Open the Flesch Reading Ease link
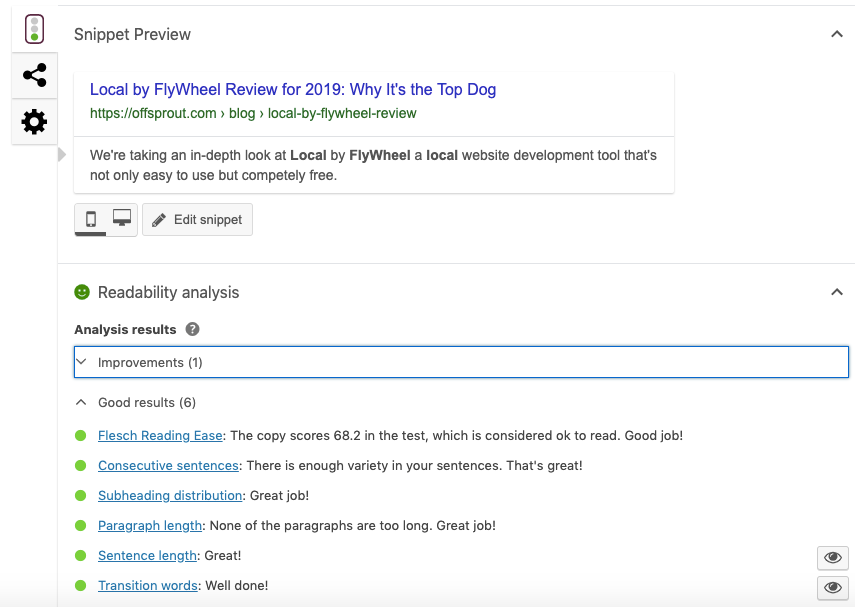Image resolution: width=855 pixels, height=607 pixels. coord(160,436)
